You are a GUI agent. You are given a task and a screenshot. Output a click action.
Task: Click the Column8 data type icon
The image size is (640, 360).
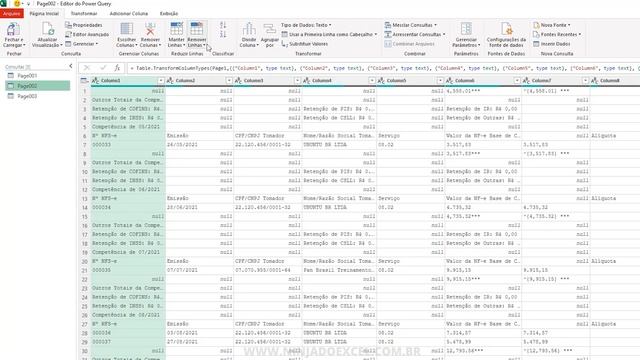pyautogui.click(x=595, y=81)
